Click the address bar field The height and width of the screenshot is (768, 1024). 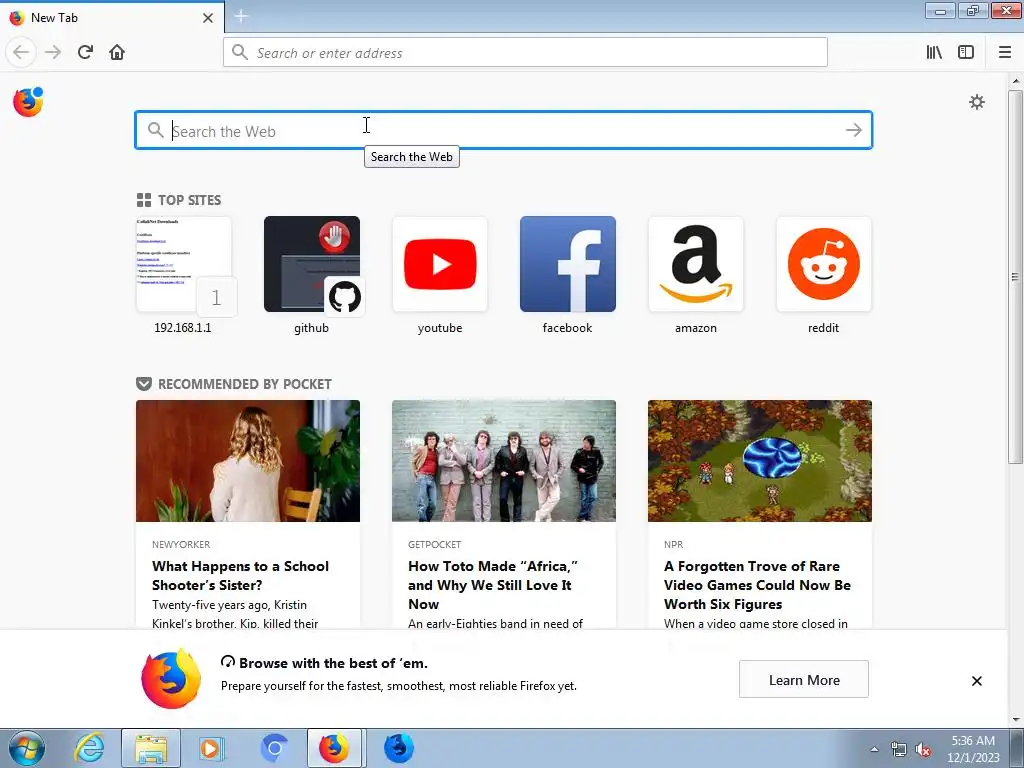coord(525,52)
